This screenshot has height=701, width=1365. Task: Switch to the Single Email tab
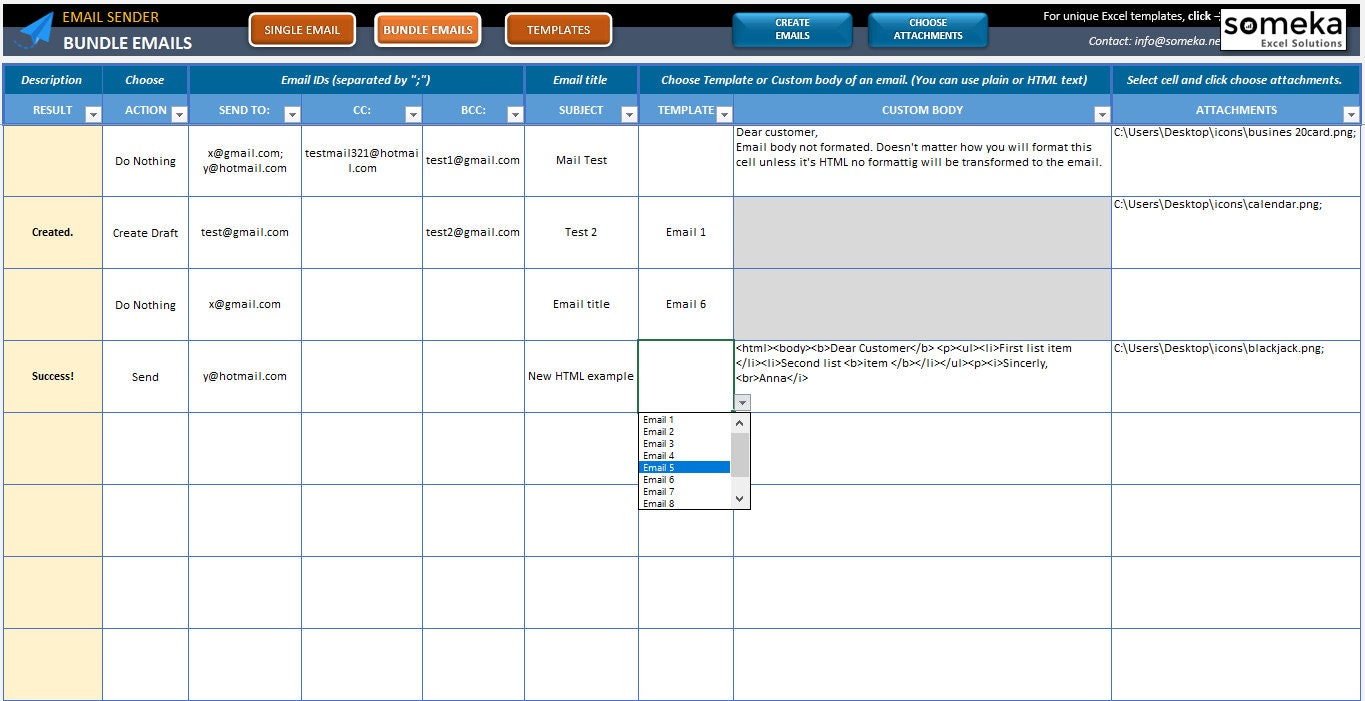point(302,29)
